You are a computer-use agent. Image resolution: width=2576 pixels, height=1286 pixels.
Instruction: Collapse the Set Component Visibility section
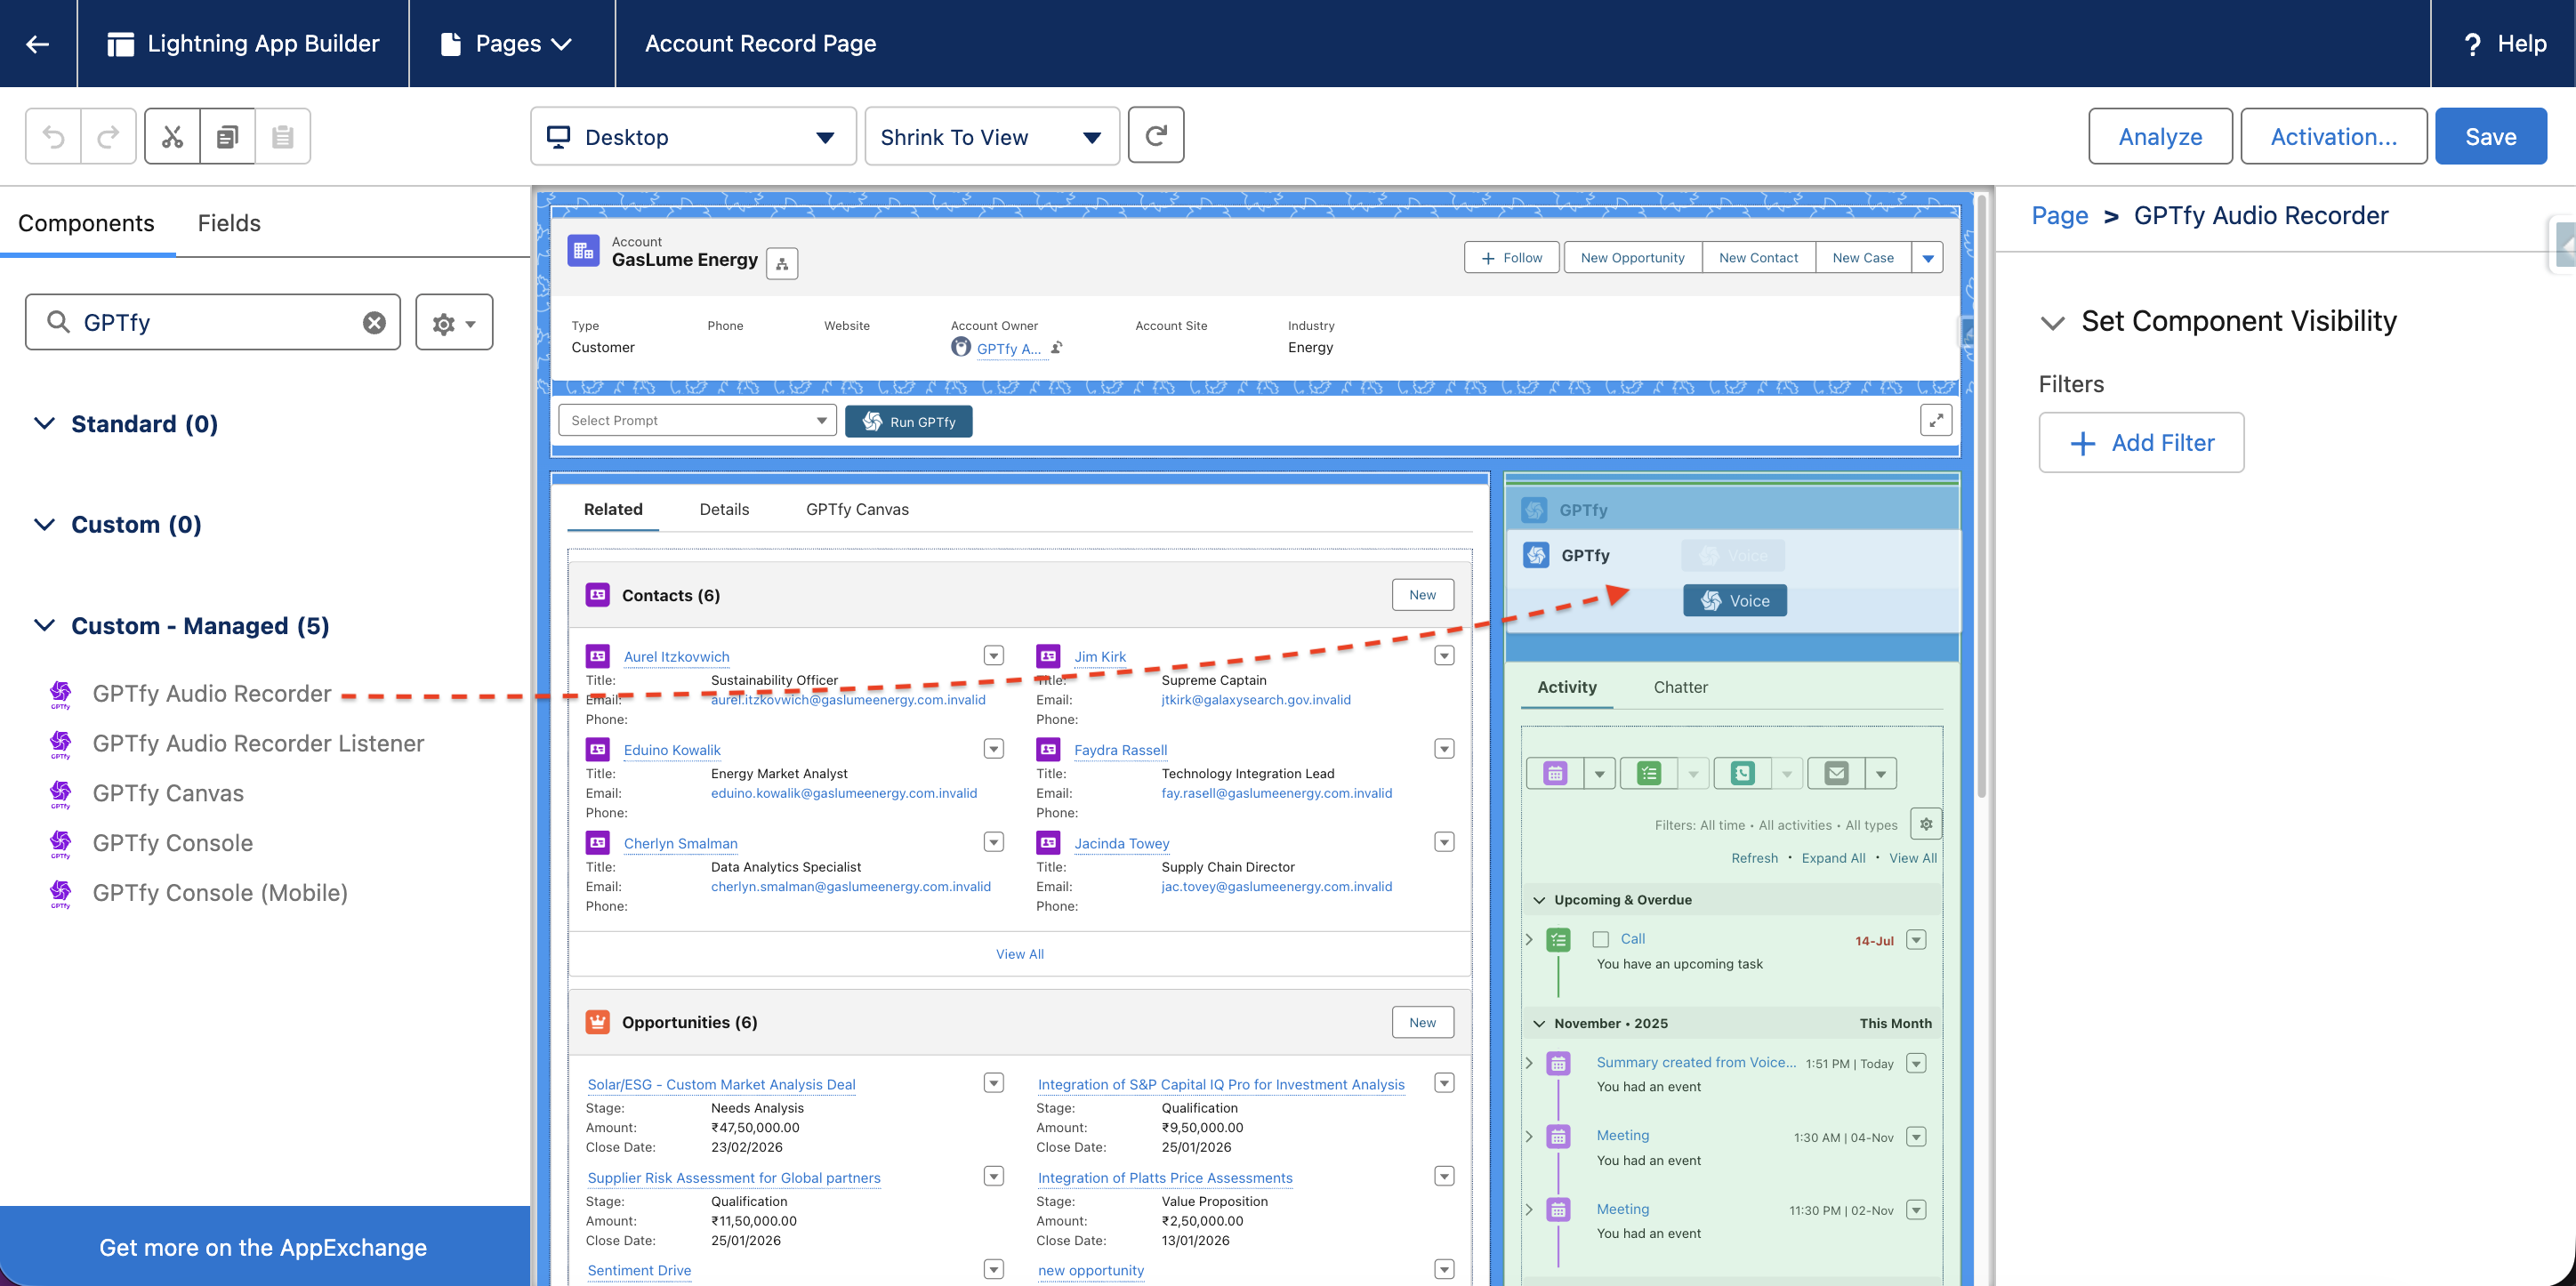(x=2052, y=322)
